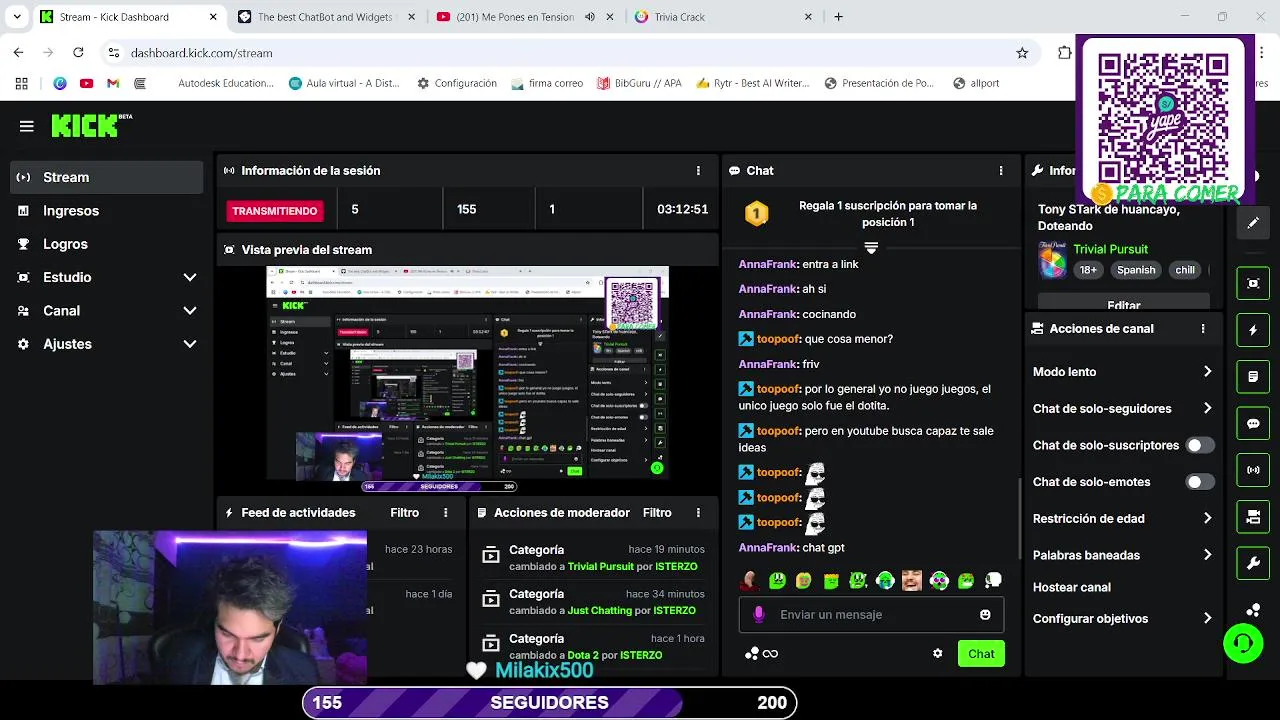This screenshot has width=1280, height=720.
Task: Toggle Chat de solo-emotes switch
Action: pyautogui.click(x=1200, y=482)
